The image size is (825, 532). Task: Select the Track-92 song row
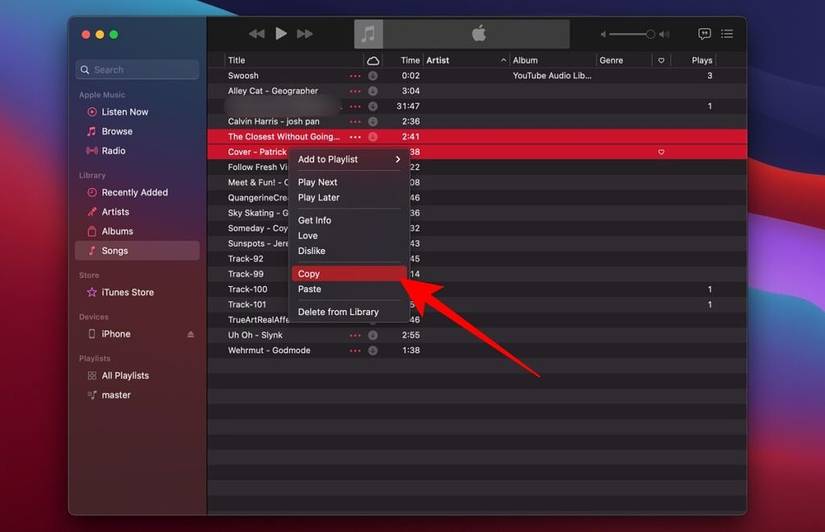477,259
